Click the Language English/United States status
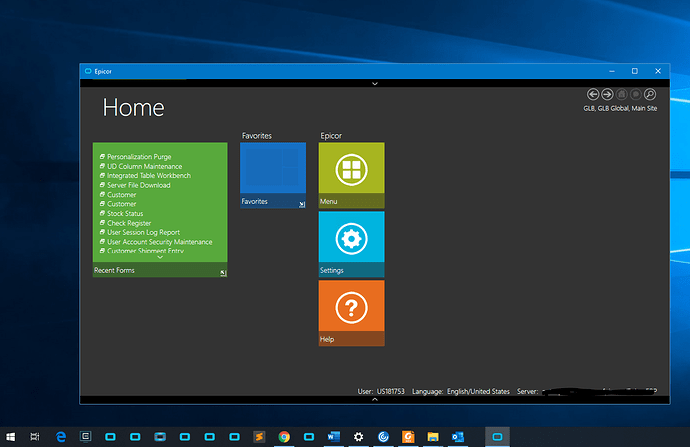690x447 pixels. coord(461,391)
